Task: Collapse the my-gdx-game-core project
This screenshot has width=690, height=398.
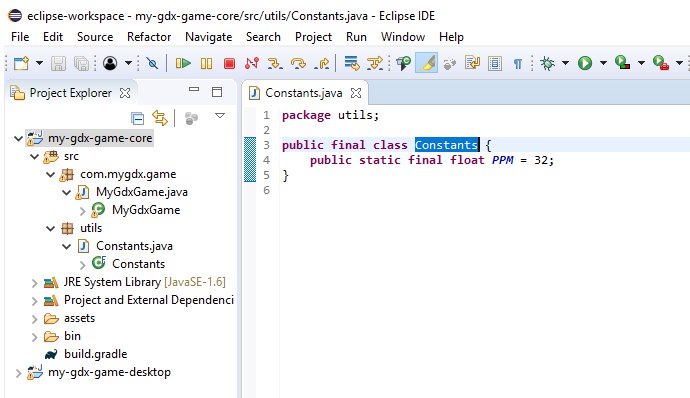Action: tap(18, 139)
